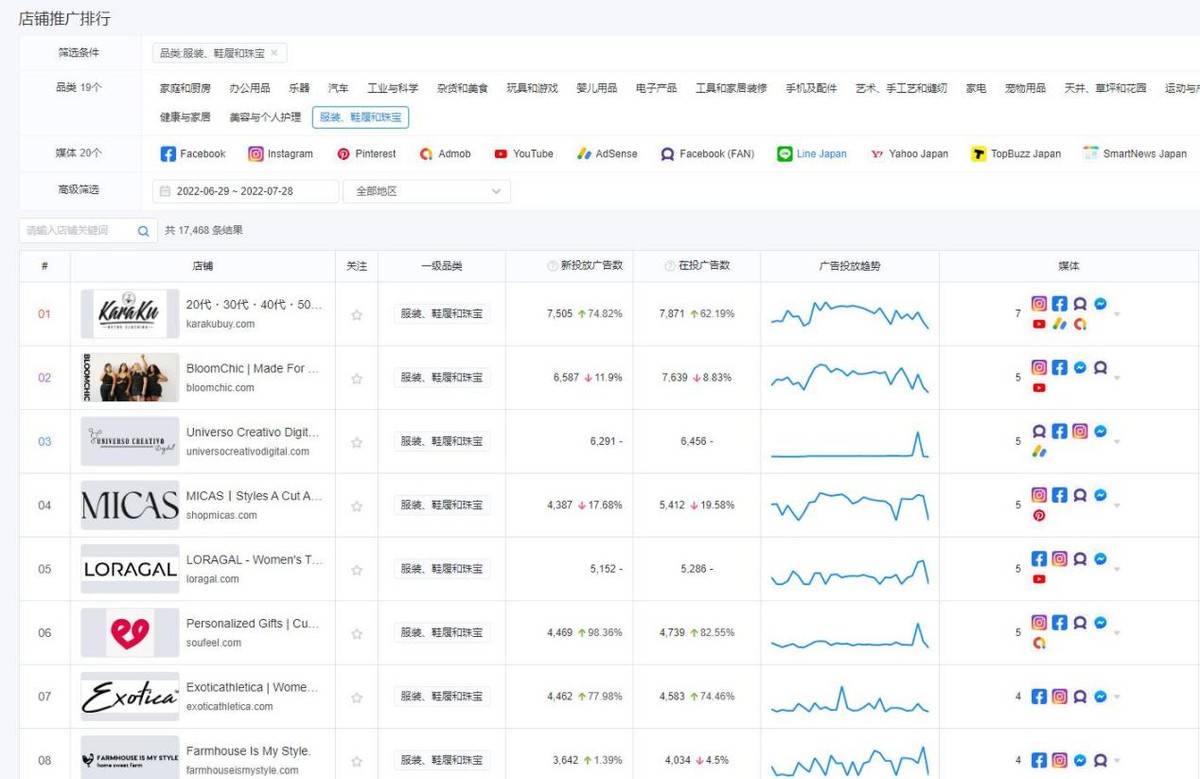Expand media list for KaraKu row
The height and width of the screenshot is (779, 1200).
(x=1117, y=315)
